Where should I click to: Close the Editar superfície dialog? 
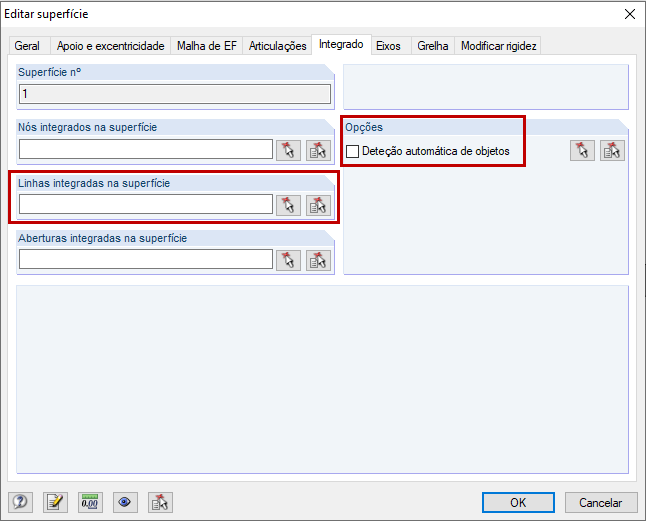coord(630,14)
